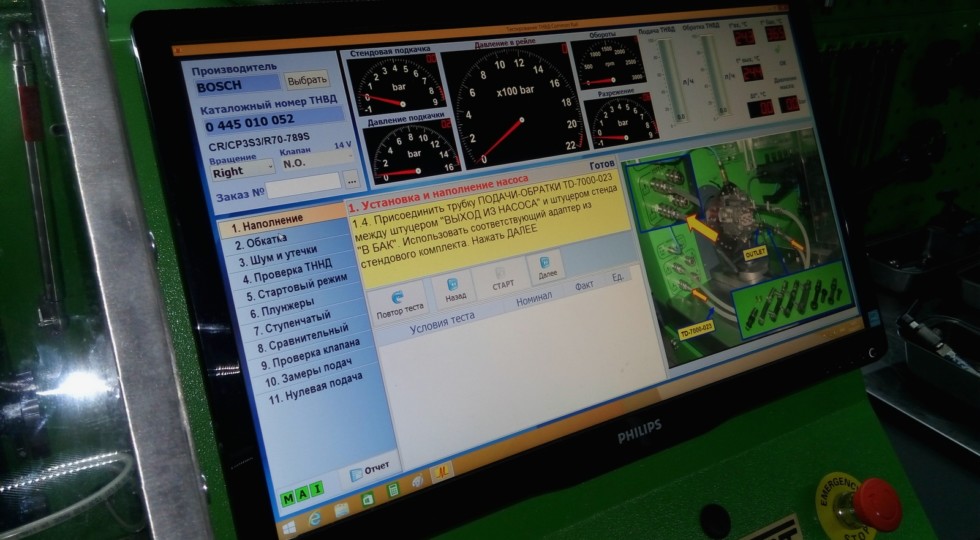Open the Вращение Right dropdown
This screenshot has width=980, height=540.
tap(242, 170)
